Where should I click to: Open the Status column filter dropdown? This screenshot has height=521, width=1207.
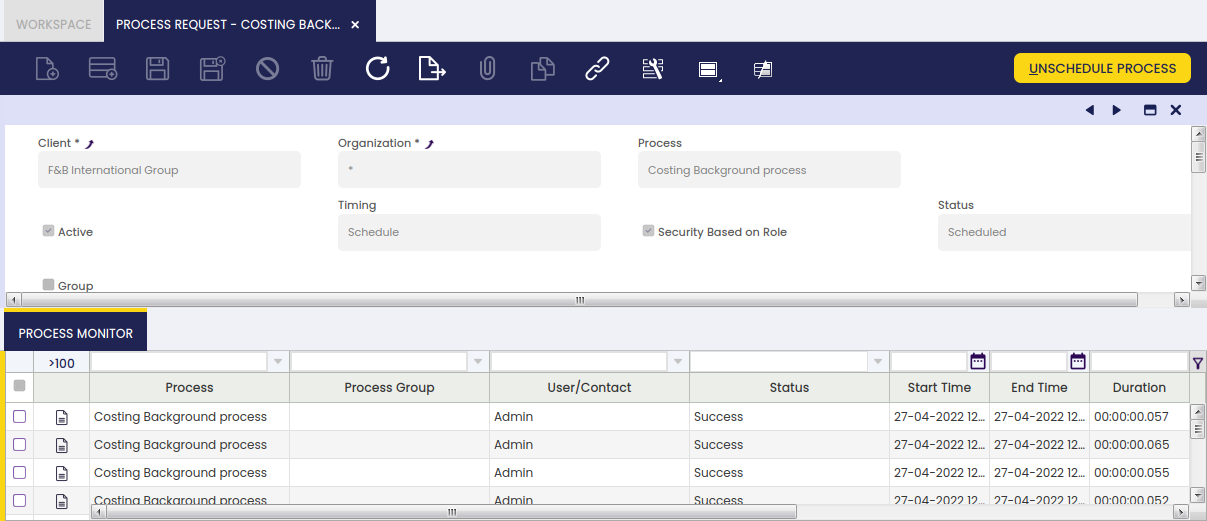pyautogui.click(x=878, y=362)
